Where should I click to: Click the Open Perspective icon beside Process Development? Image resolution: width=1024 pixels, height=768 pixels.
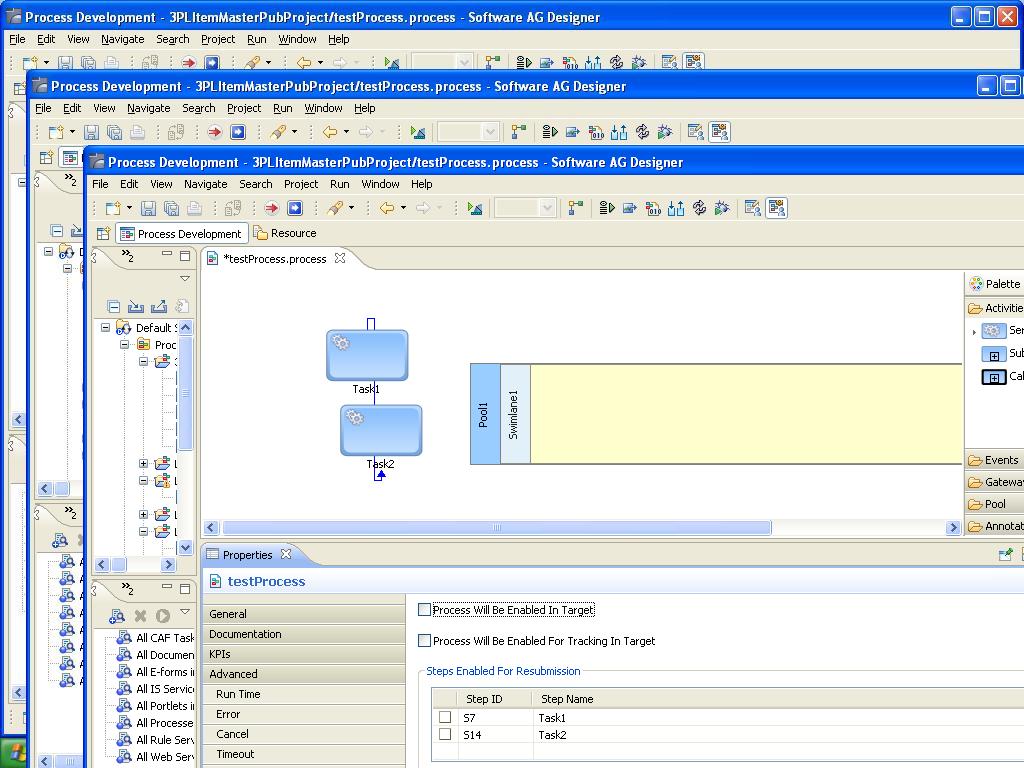pos(103,233)
